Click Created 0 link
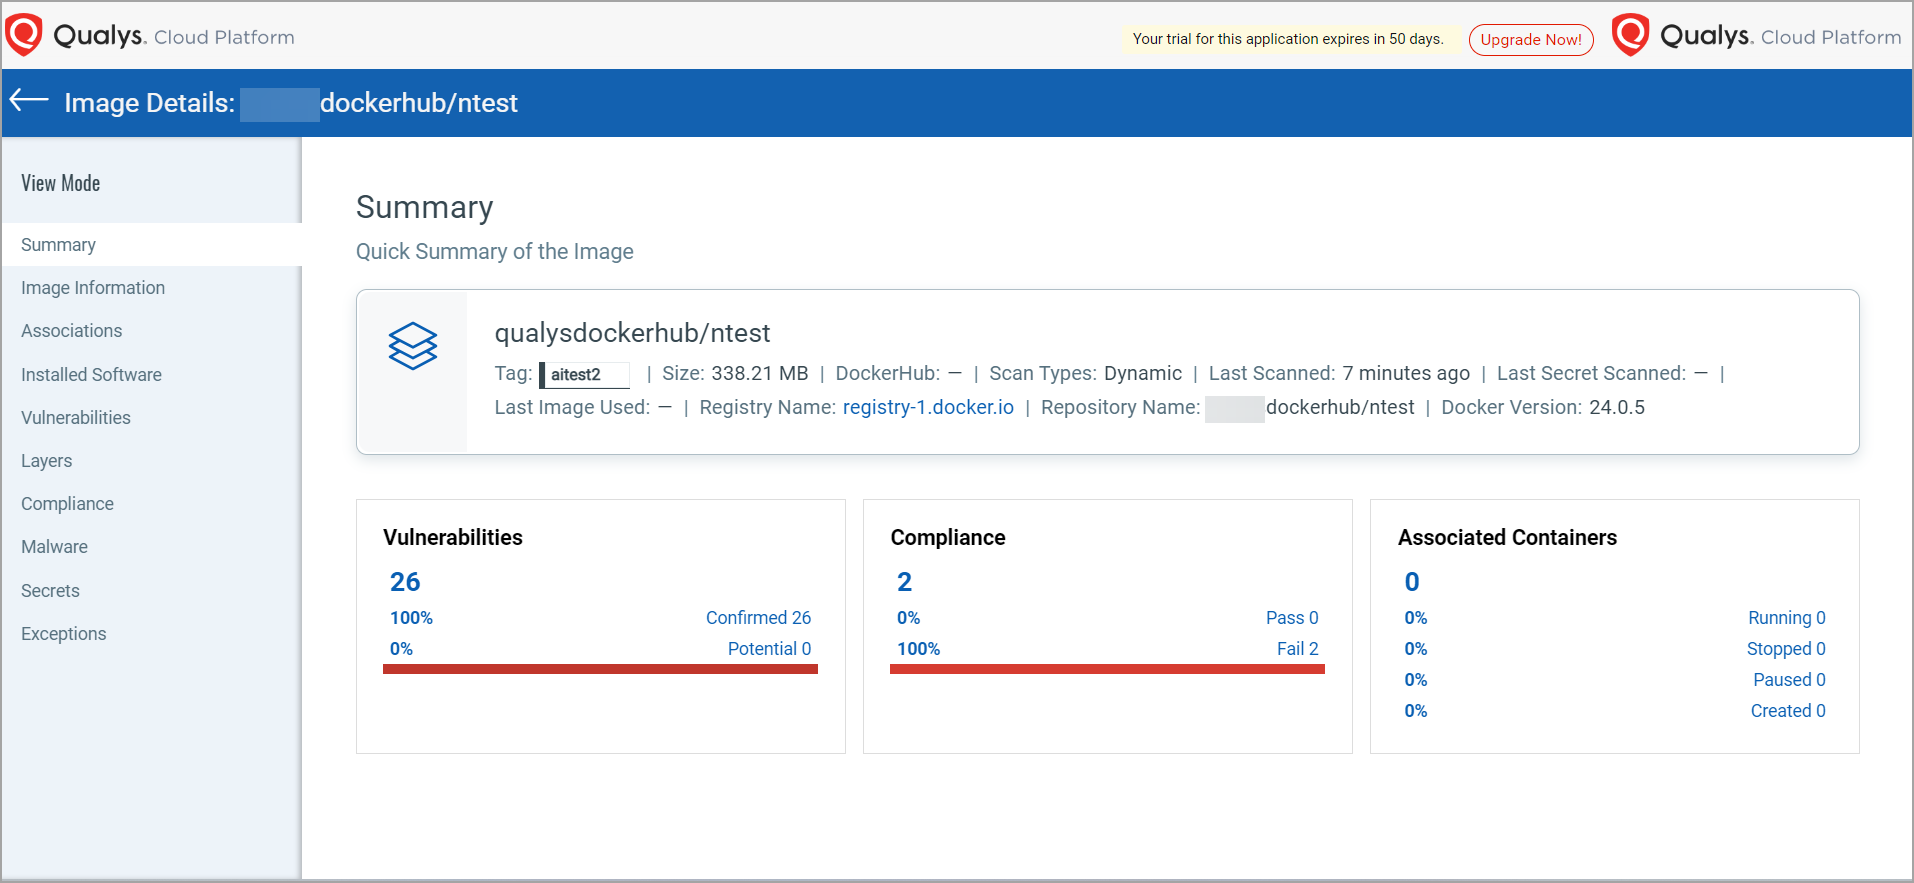This screenshot has height=883, width=1914. [1788, 711]
